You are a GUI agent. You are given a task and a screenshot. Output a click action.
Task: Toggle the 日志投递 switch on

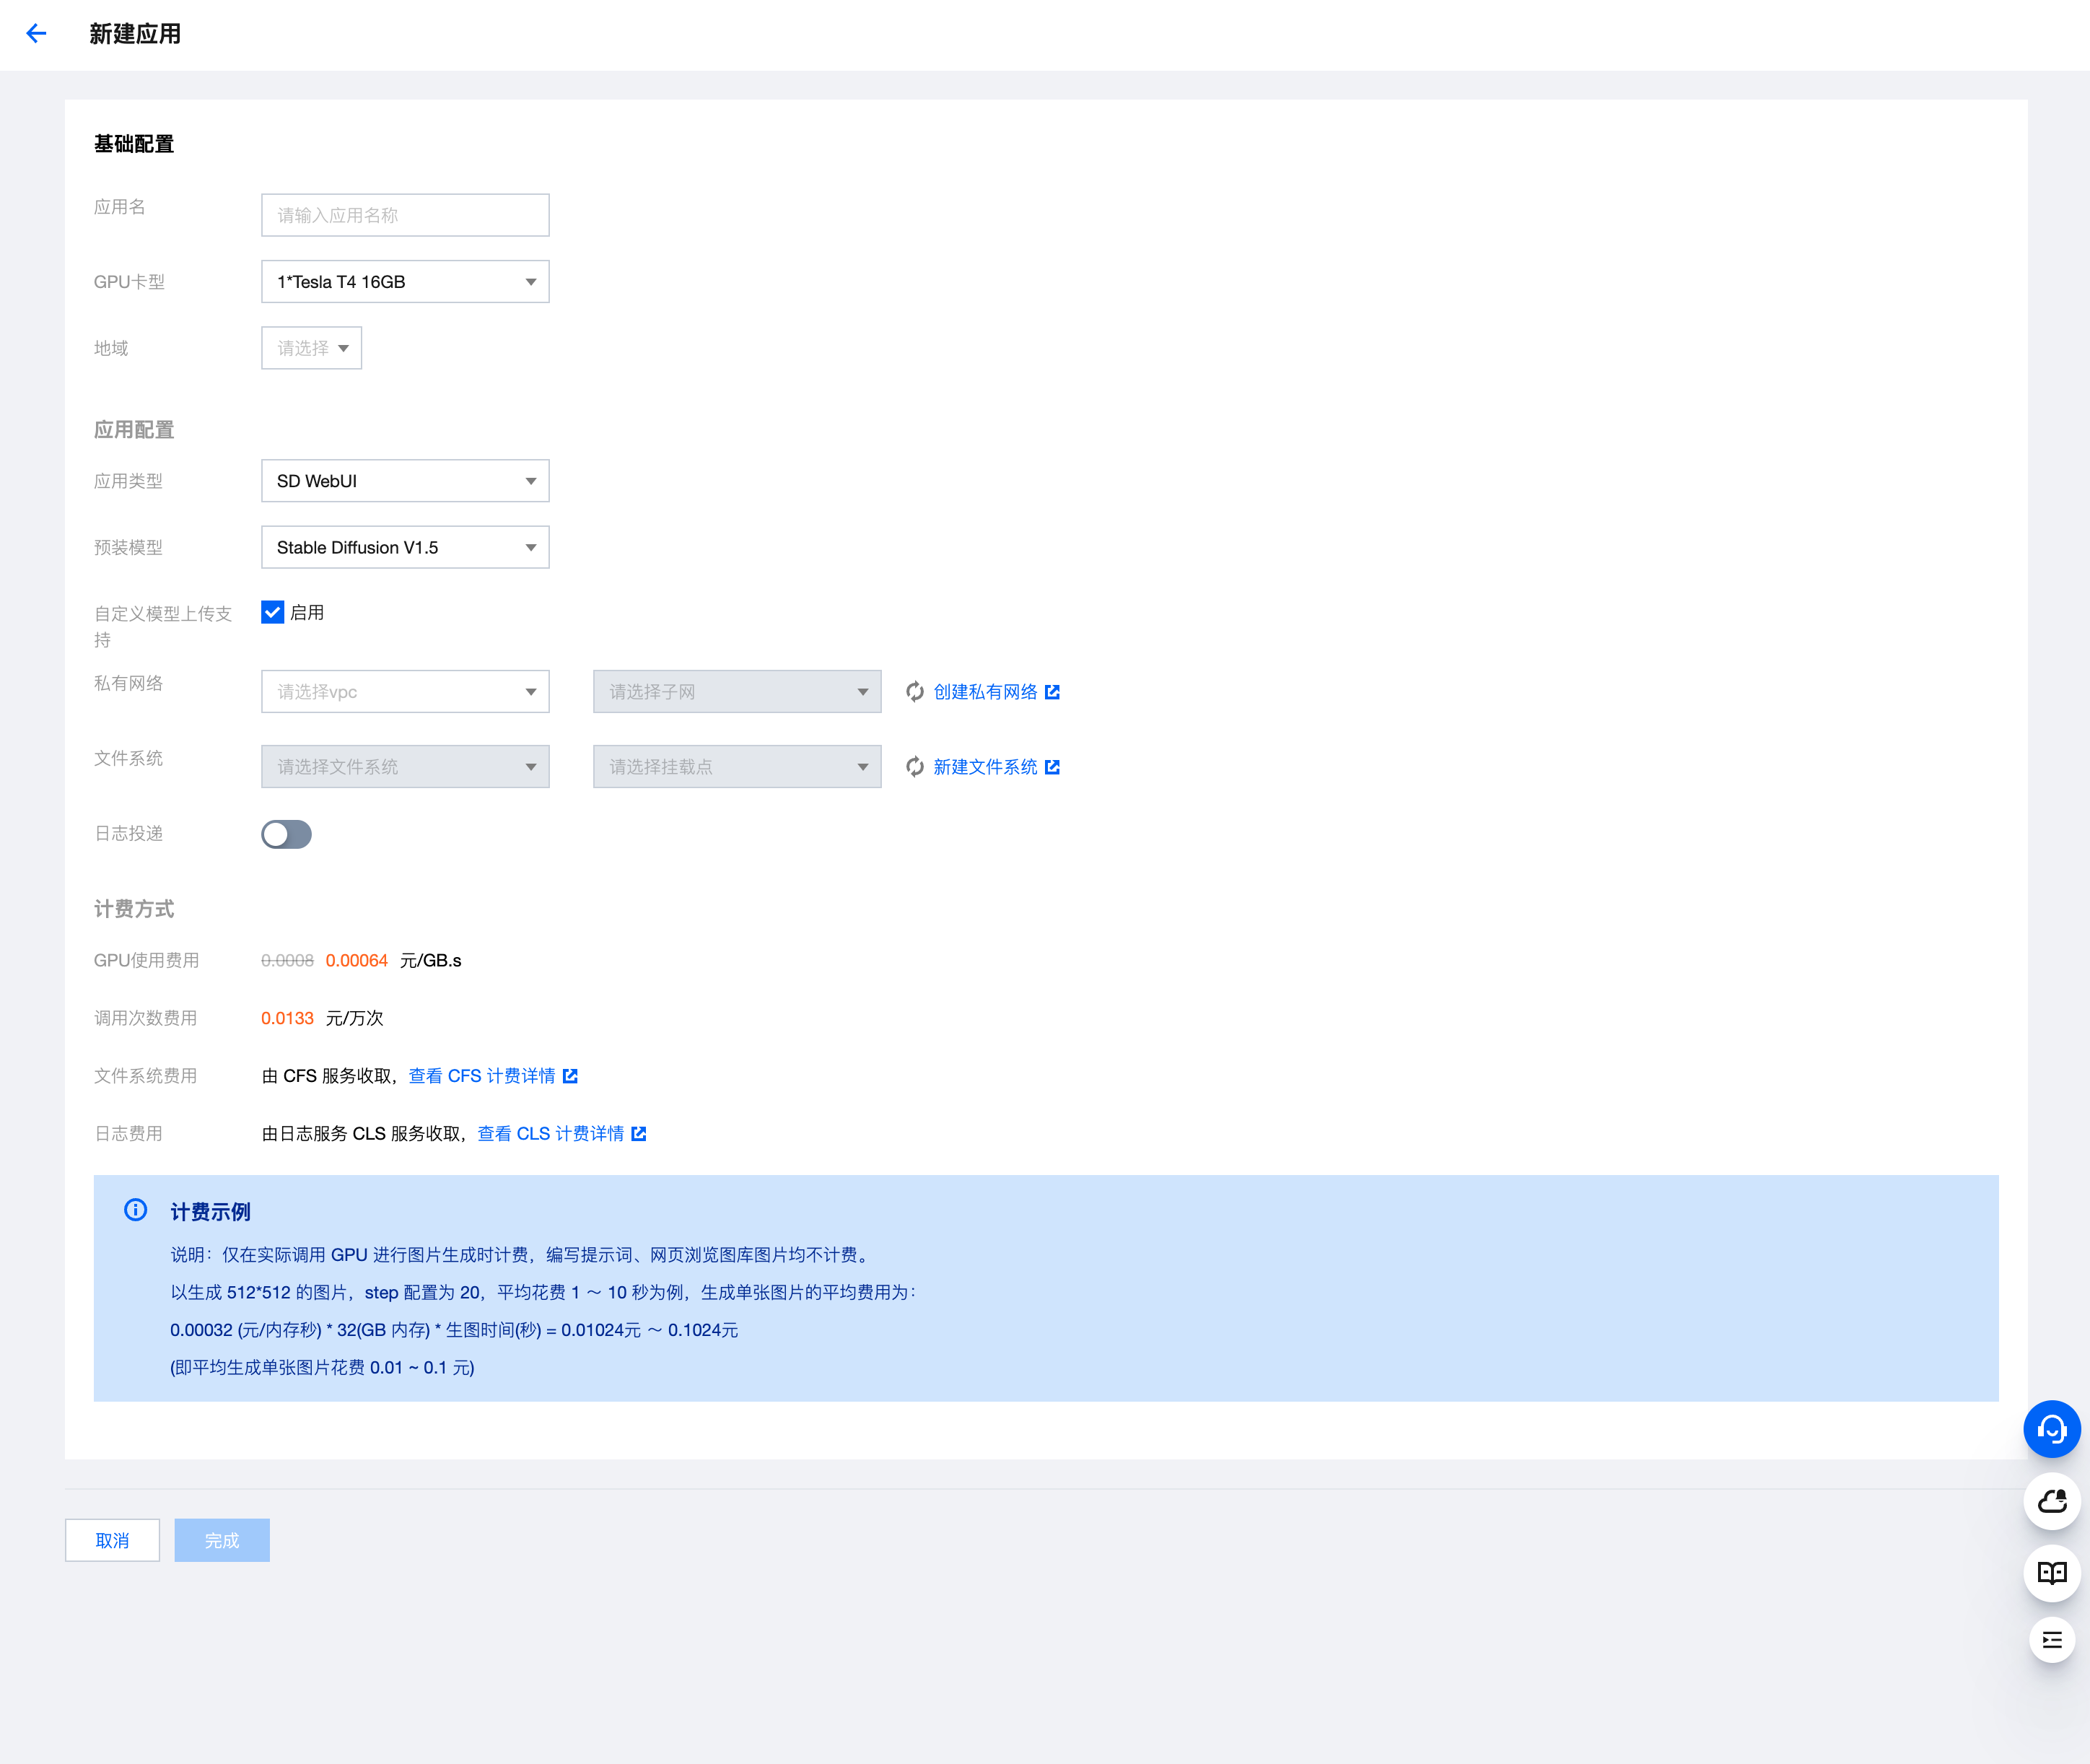click(x=286, y=834)
